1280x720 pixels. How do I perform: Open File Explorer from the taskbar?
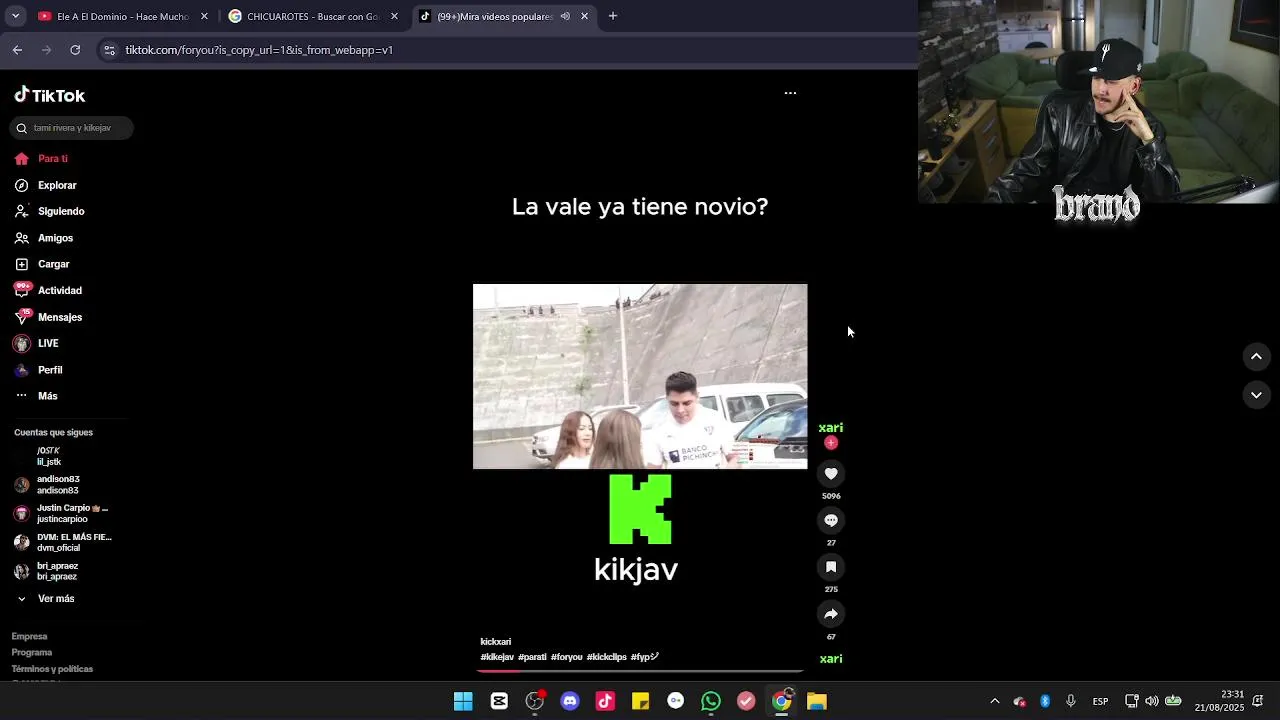817,701
